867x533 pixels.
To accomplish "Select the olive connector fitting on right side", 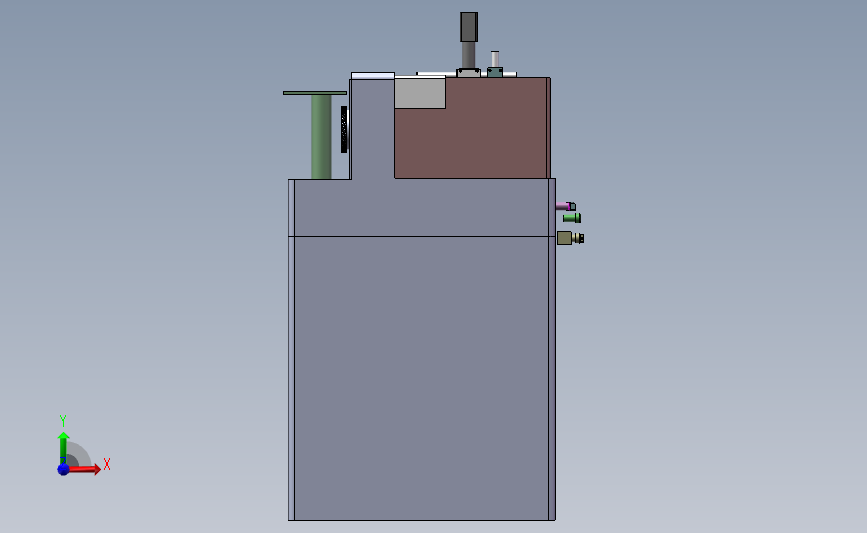I will [x=571, y=238].
